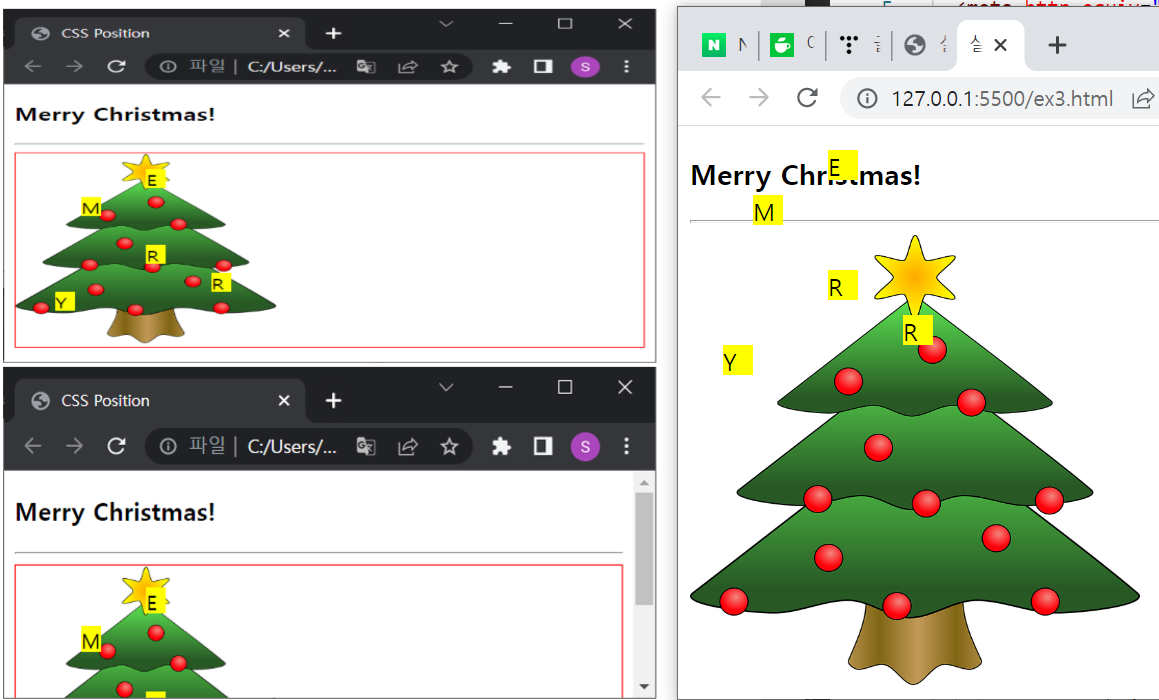
Task: Click address bar C:/Users in top-left window
Action: coord(291,67)
